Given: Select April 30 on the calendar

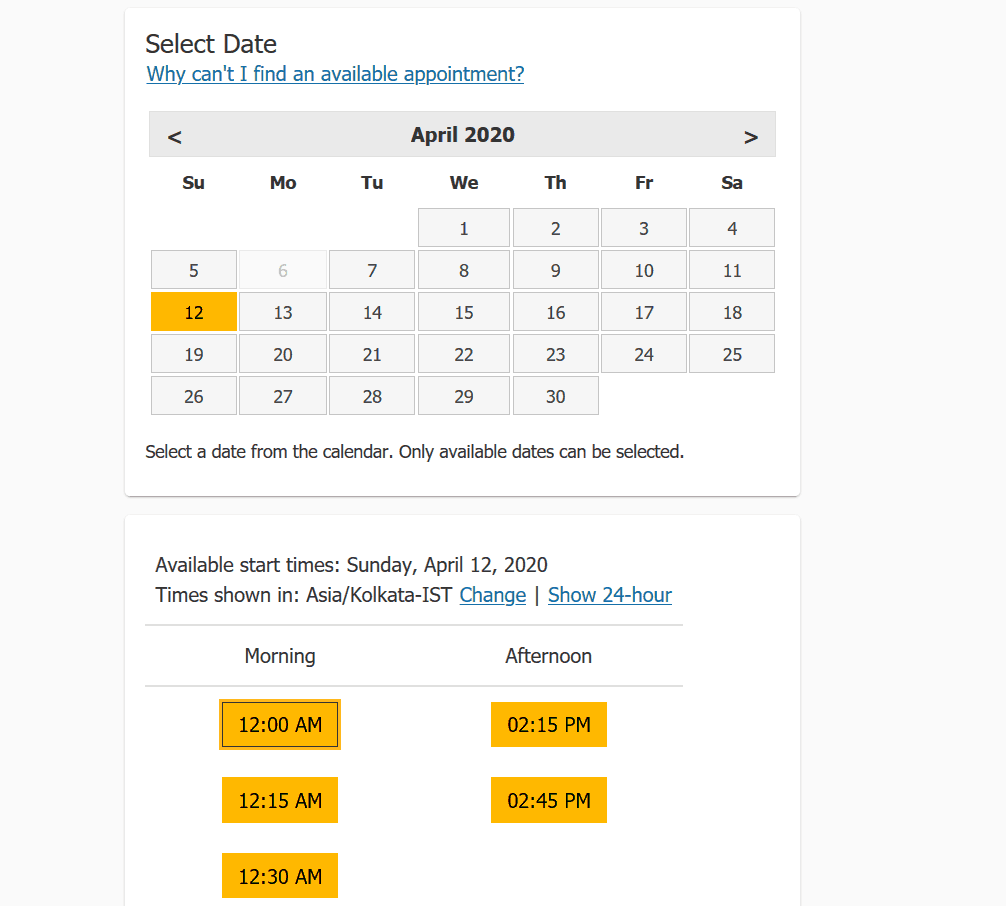Looking at the screenshot, I should coord(555,395).
